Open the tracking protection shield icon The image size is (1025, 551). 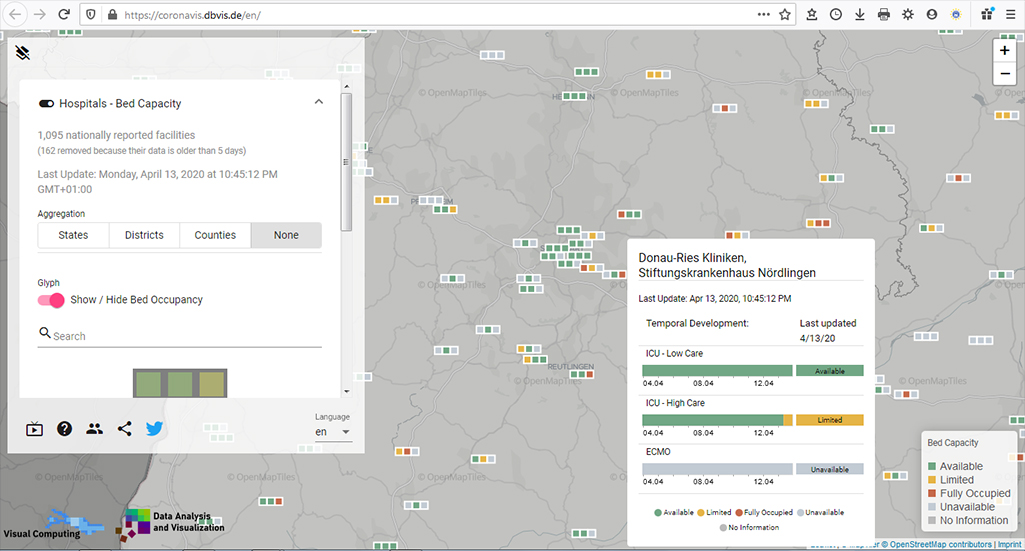[91, 14]
